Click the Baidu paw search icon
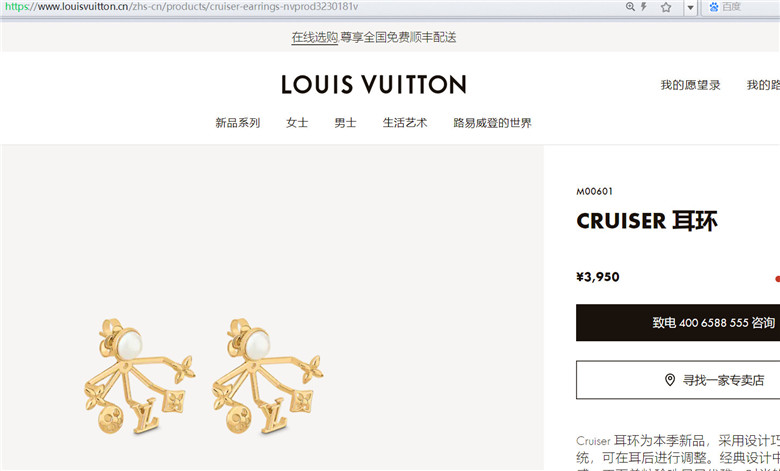 click(x=714, y=7)
